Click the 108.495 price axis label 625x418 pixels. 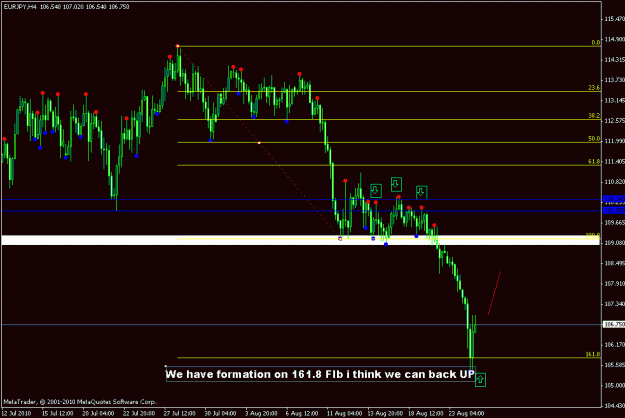point(615,263)
